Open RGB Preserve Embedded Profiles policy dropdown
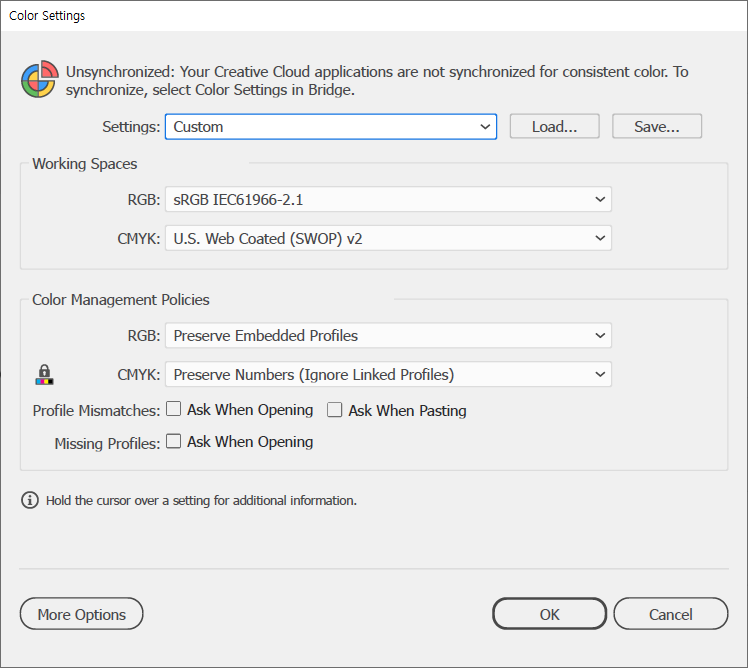The image size is (748, 668). point(388,336)
